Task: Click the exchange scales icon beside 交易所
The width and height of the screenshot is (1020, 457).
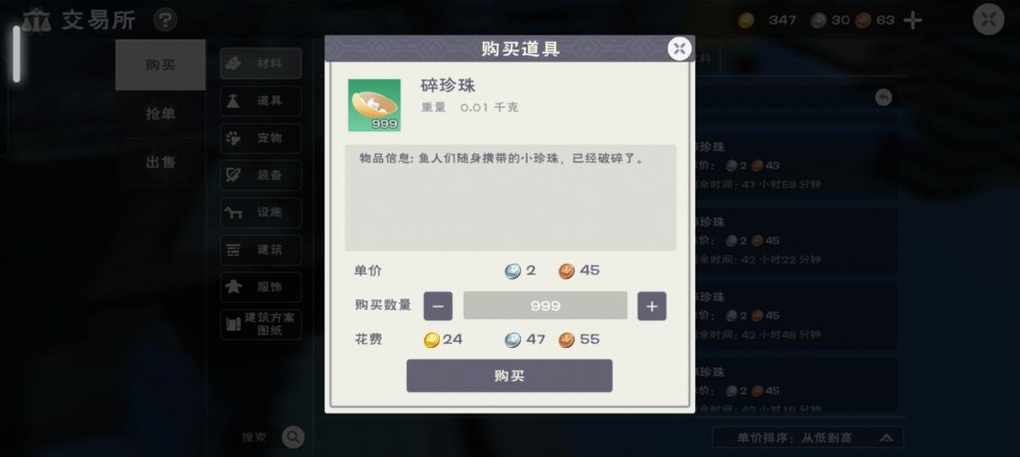Action: coord(36,20)
